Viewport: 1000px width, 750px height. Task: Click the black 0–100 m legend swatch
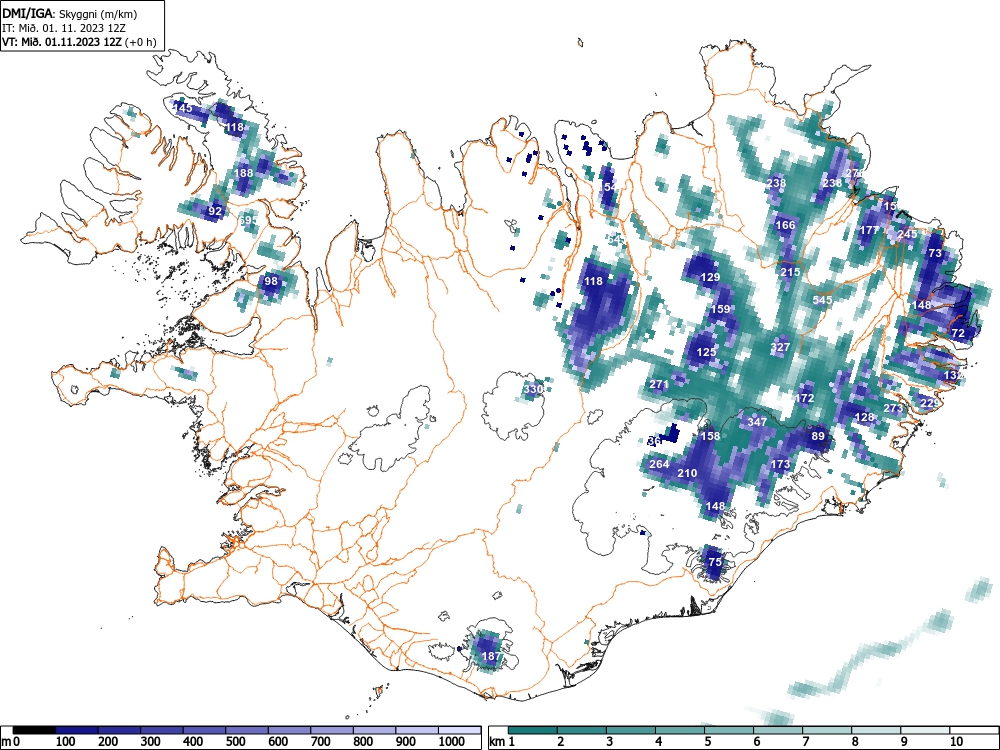click(x=34, y=730)
